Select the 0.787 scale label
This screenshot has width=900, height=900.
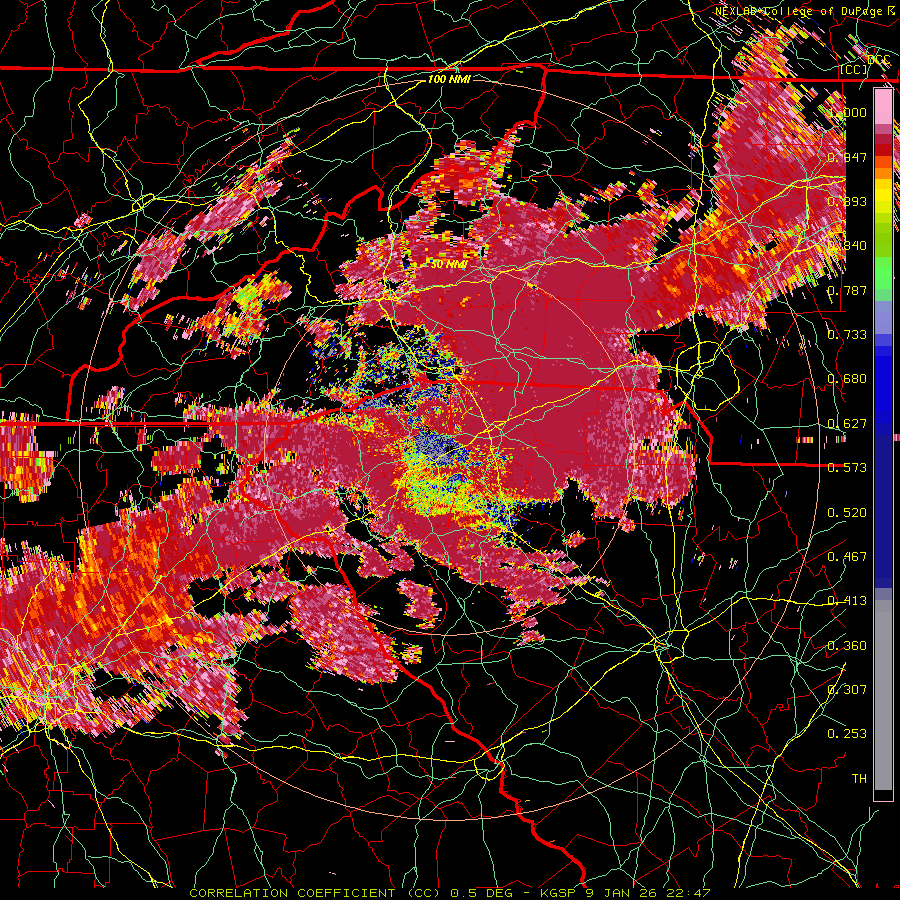[x=847, y=290]
